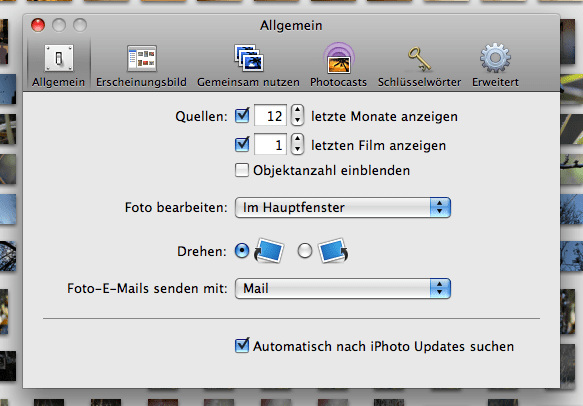Uncheck the letzten Film anzeigen checkbox
Screen dimensions: 583x406
[242, 144]
